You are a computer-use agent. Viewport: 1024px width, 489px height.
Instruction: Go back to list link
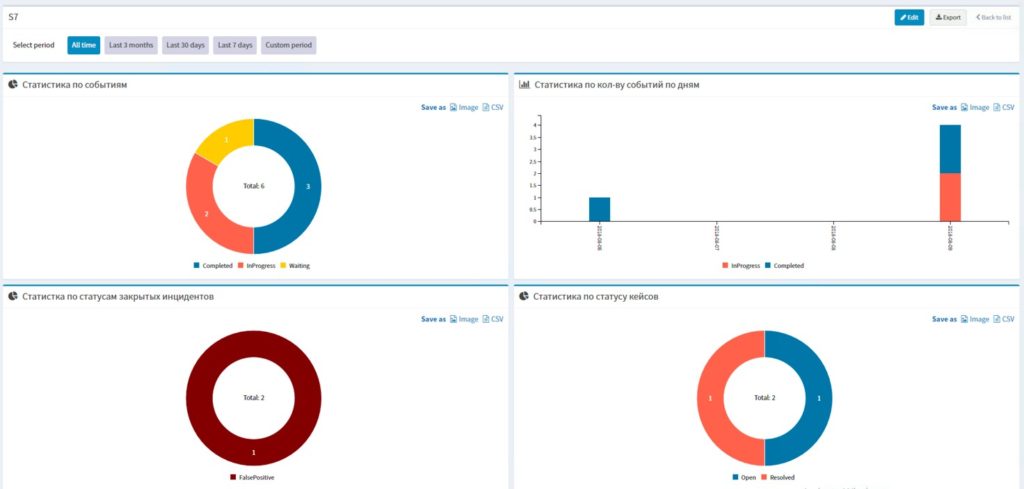992,17
